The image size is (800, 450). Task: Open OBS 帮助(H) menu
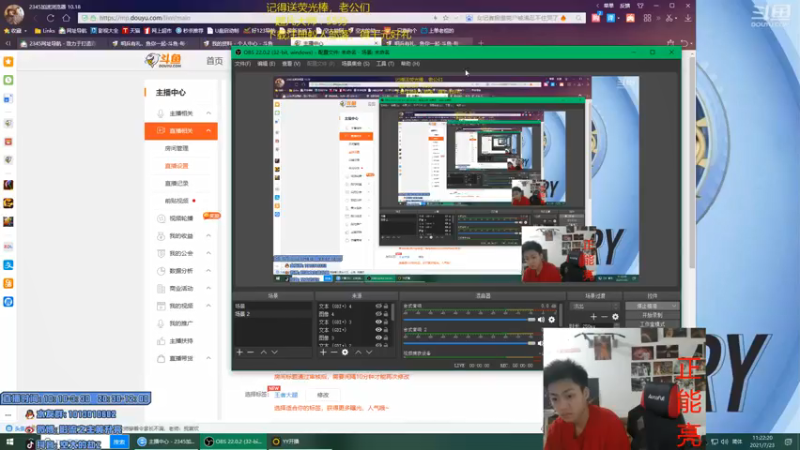pyautogui.click(x=410, y=64)
